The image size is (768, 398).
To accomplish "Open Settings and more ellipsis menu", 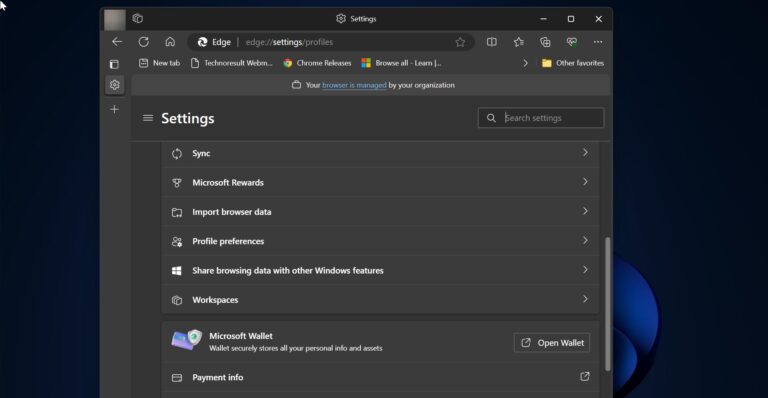I will point(598,42).
